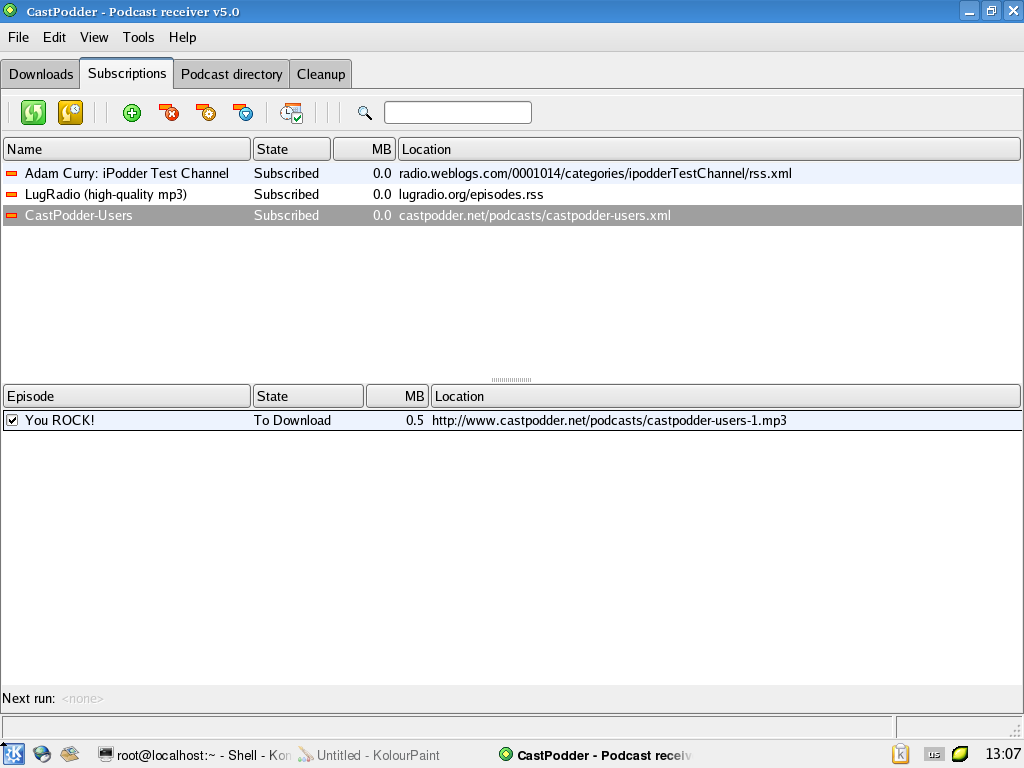This screenshot has width=1024, height=768.
Task: Click the To Download state cell
Action: coord(292,421)
